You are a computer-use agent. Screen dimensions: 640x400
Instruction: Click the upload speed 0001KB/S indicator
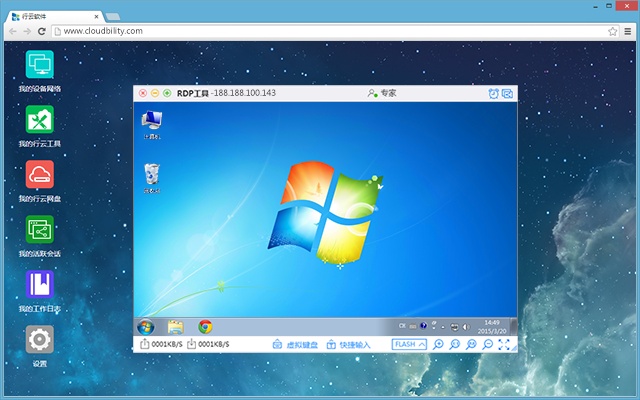pyautogui.click(x=161, y=344)
